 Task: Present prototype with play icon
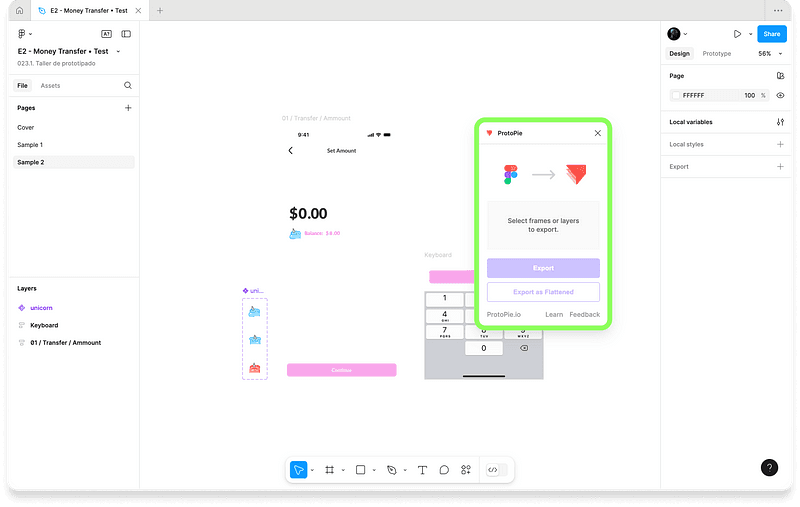pyautogui.click(x=737, y=34)
